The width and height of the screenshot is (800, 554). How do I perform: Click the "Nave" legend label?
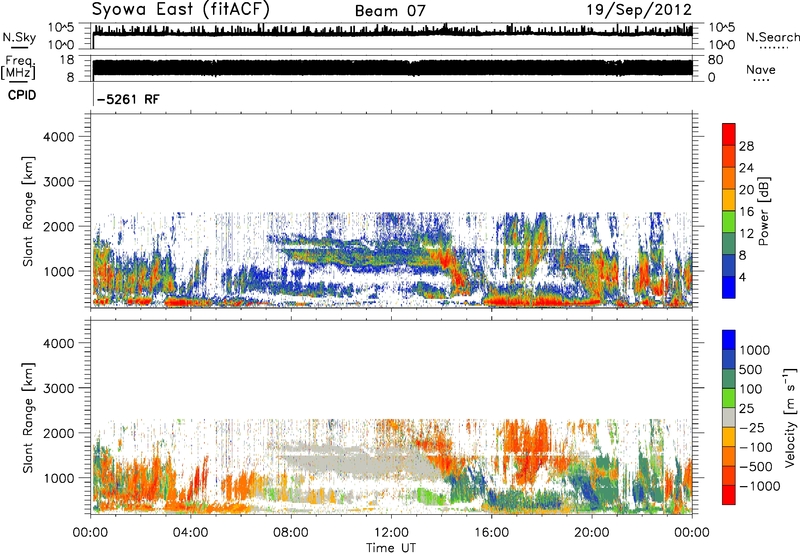(760, 70)
